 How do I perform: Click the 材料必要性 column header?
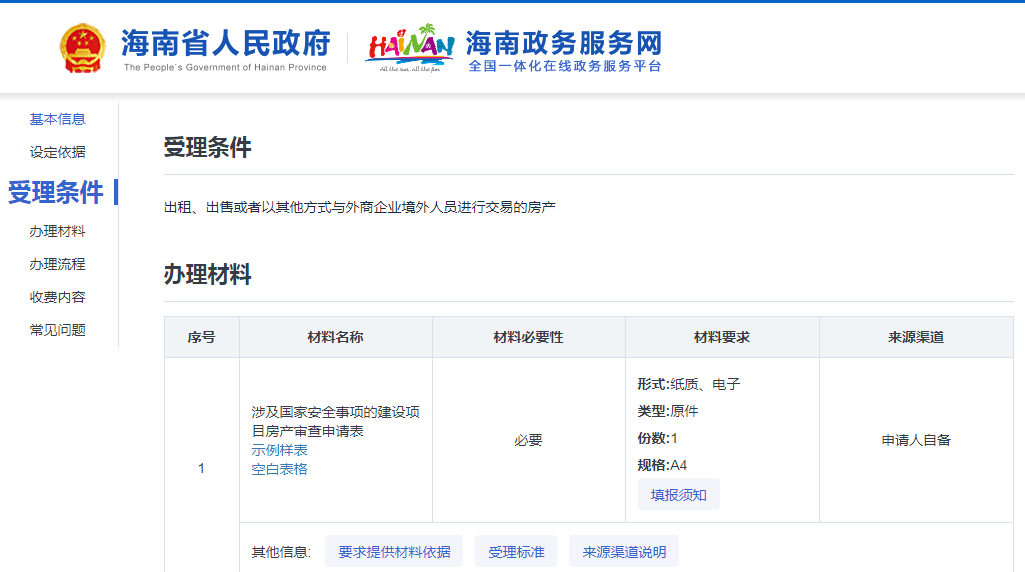click(529, 337)
